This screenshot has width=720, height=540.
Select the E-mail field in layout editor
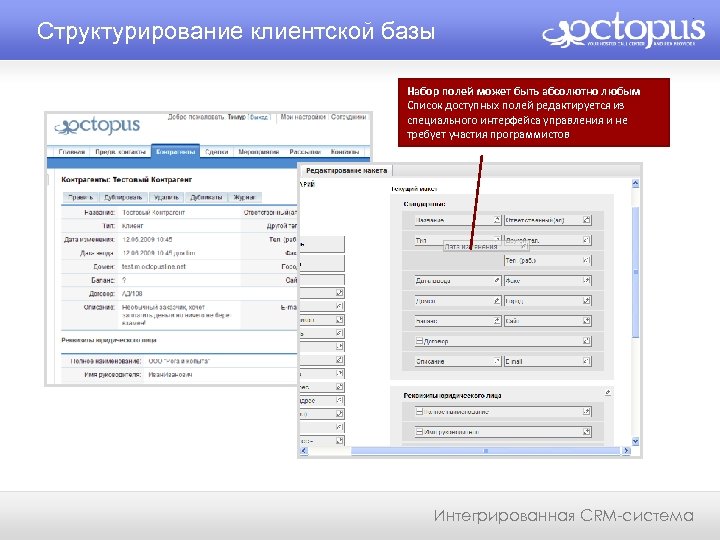point(547,361)
